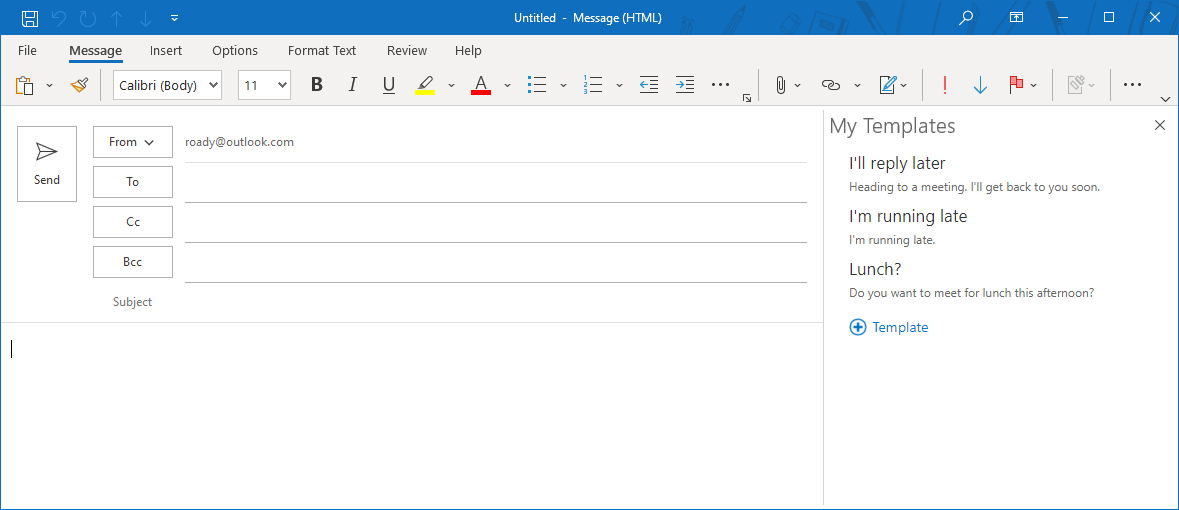Screen dimensions: 1179x510
Task: Click the Undo arrow in title bar
Action: point(59,18)
